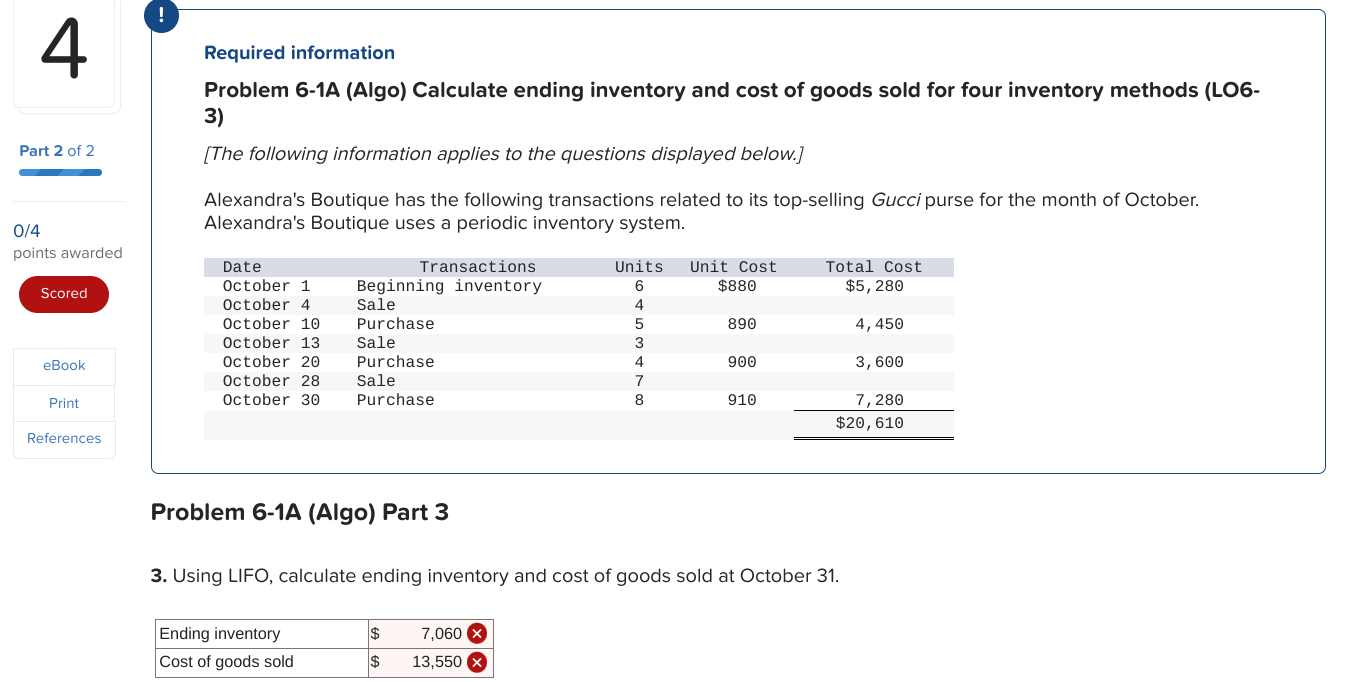
Task: Click the Cost of goods sold input field
Action: [420, 661]
